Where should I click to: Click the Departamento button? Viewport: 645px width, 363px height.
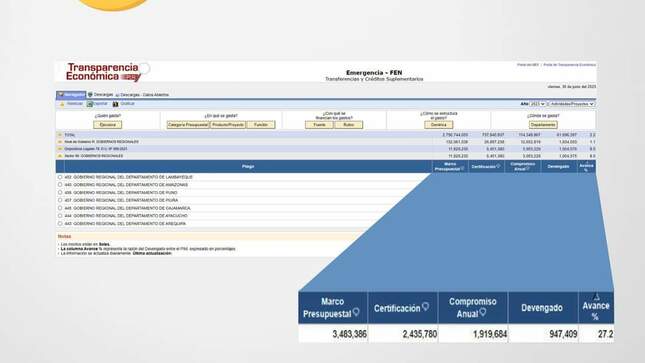pyautogui.click(x=543, y=125)
